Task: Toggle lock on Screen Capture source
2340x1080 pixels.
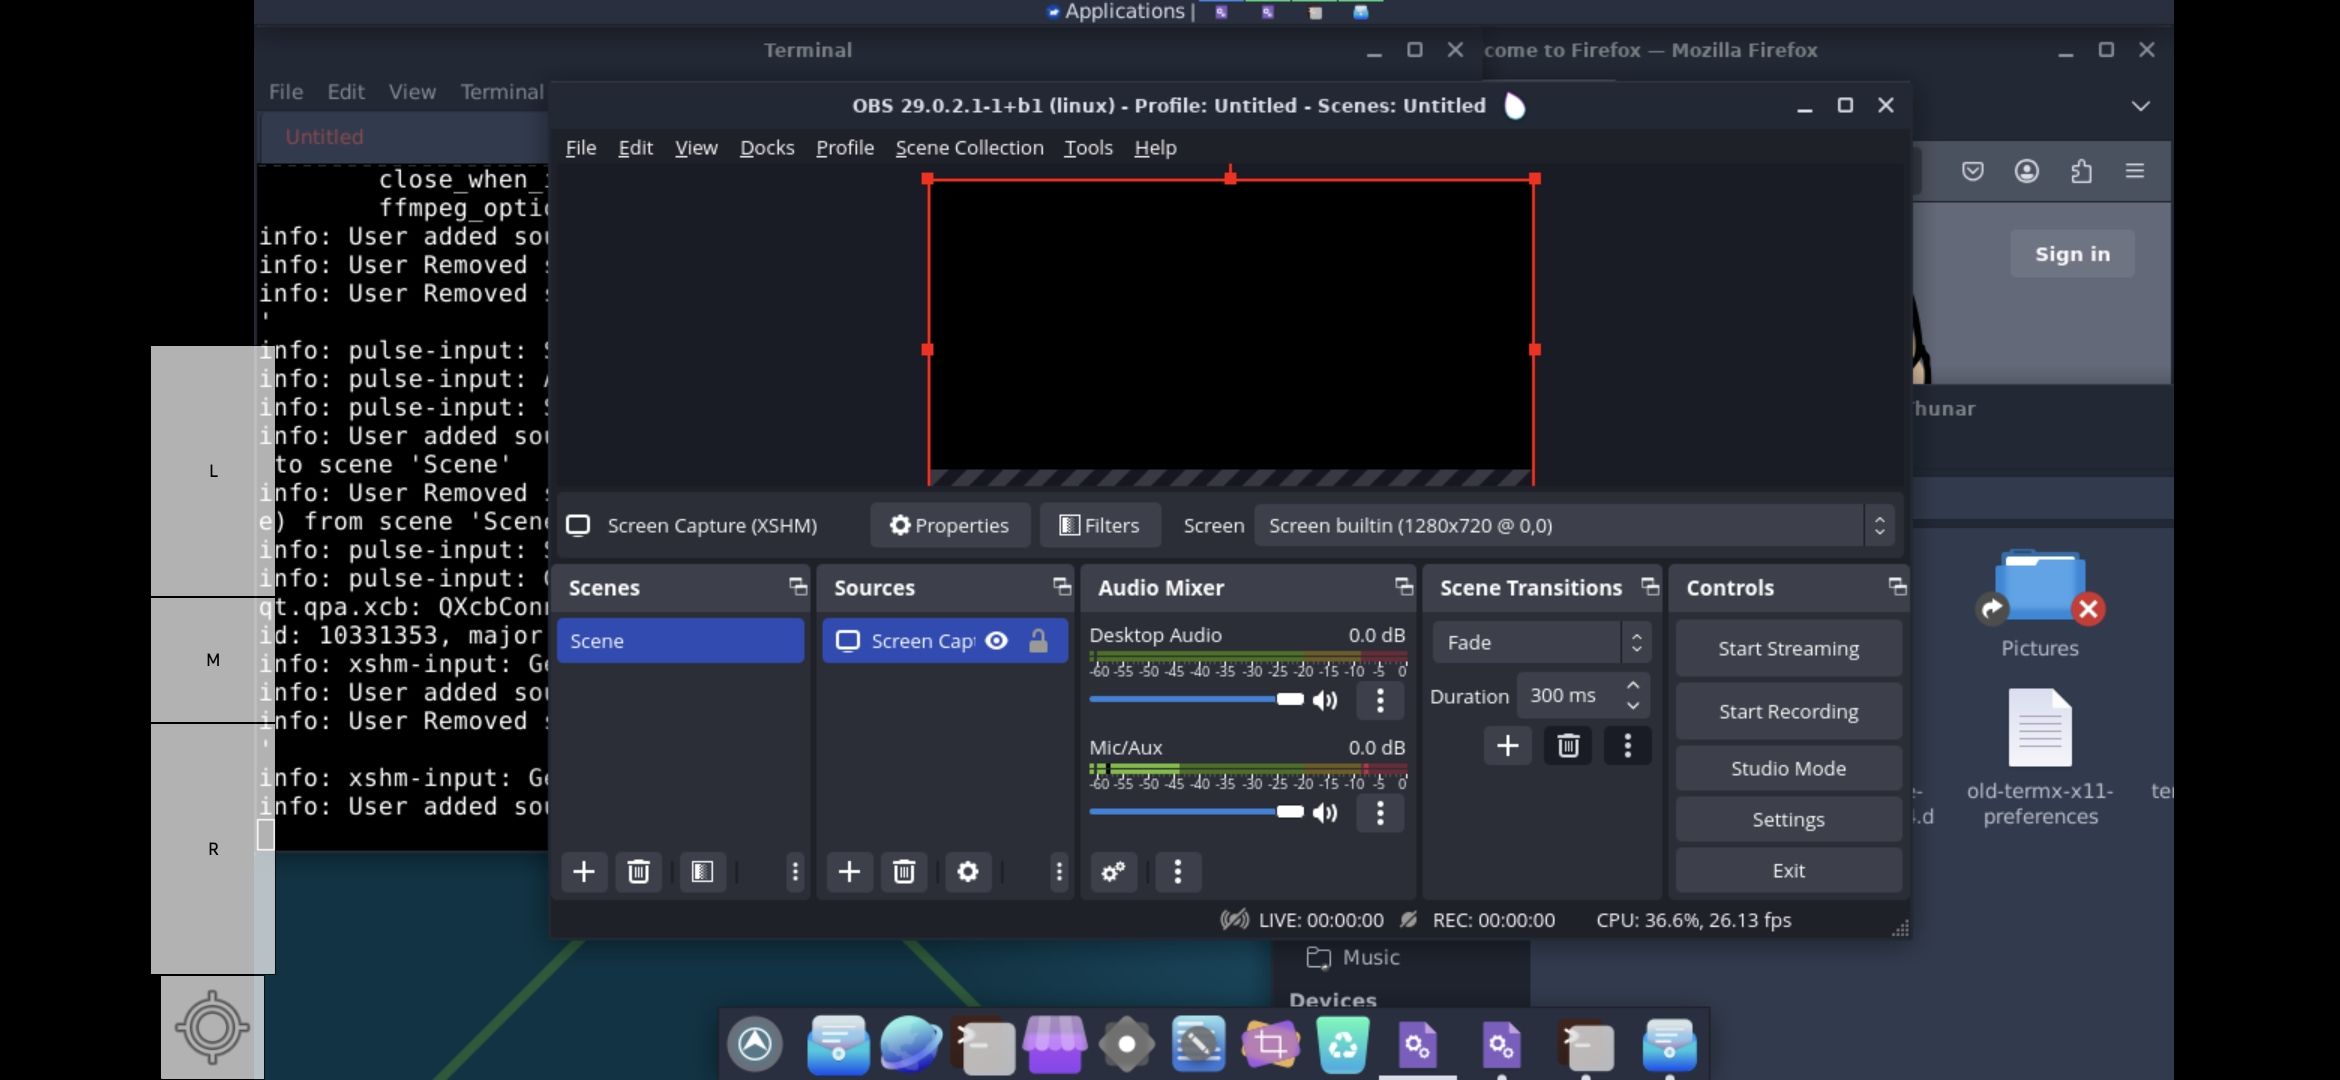Action: pos(1038,641)
